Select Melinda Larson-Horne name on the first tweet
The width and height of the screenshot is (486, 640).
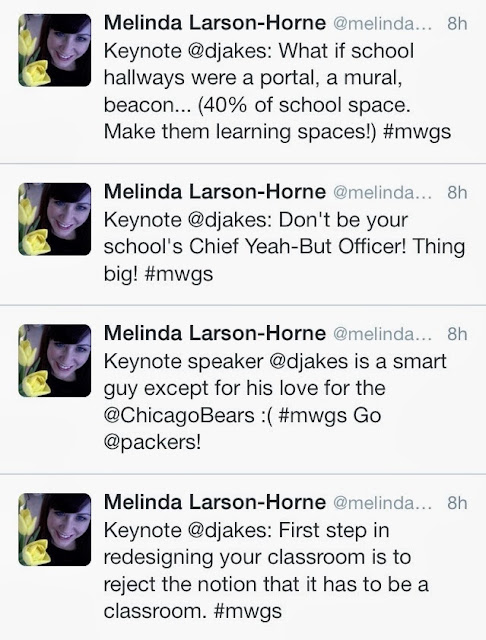click(215, 23)
